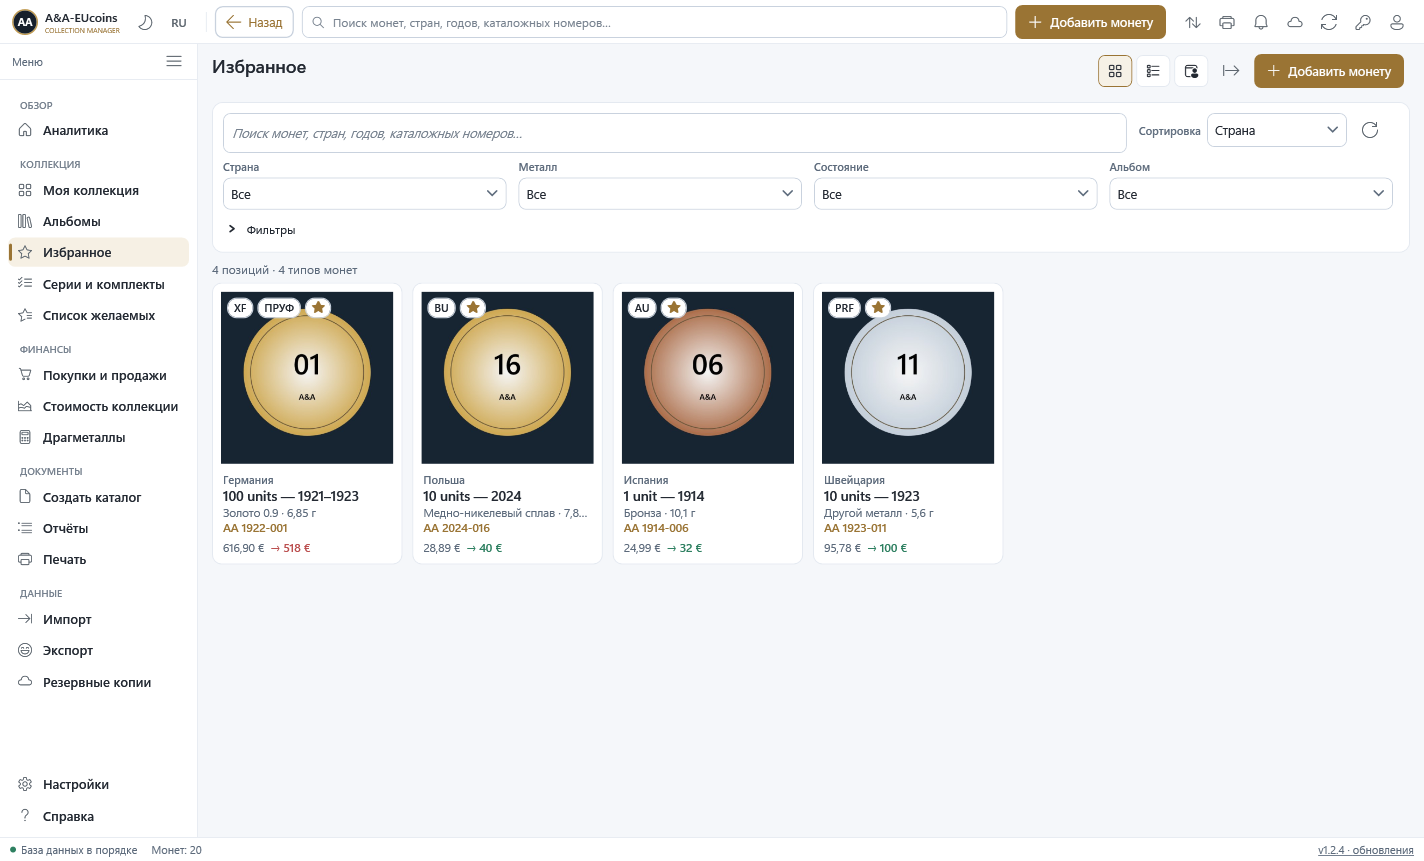Click the header Добавить монету button
The height and width of the screenshot is (861, 1424).
[1090, 22]
